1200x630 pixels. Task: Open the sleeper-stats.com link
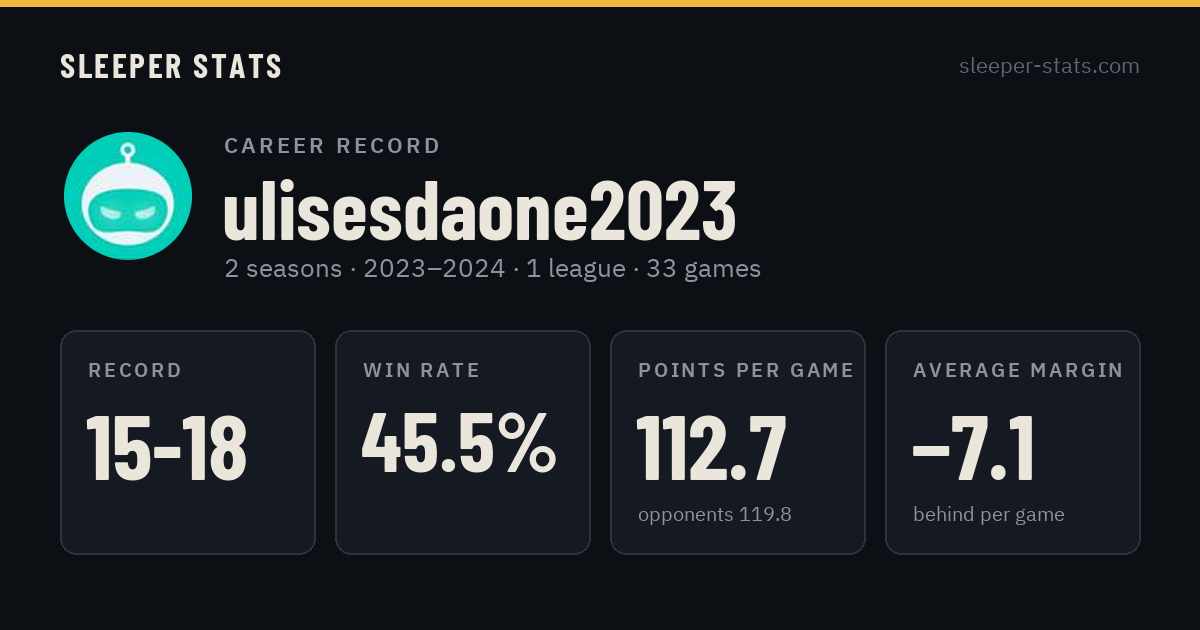(x=1049, y=66)
